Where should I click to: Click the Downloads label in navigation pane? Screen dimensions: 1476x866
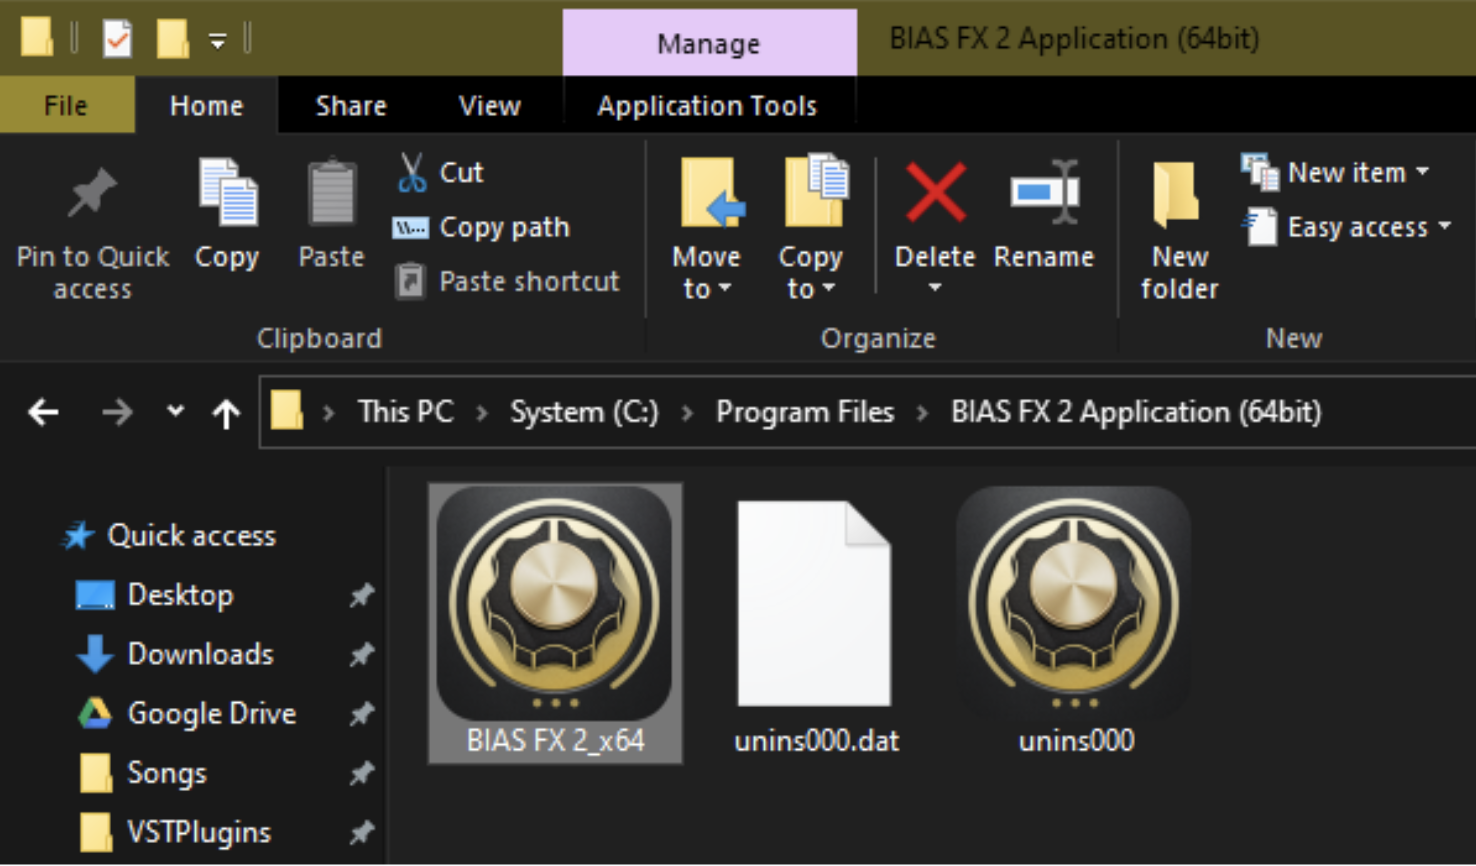(200, 654)
